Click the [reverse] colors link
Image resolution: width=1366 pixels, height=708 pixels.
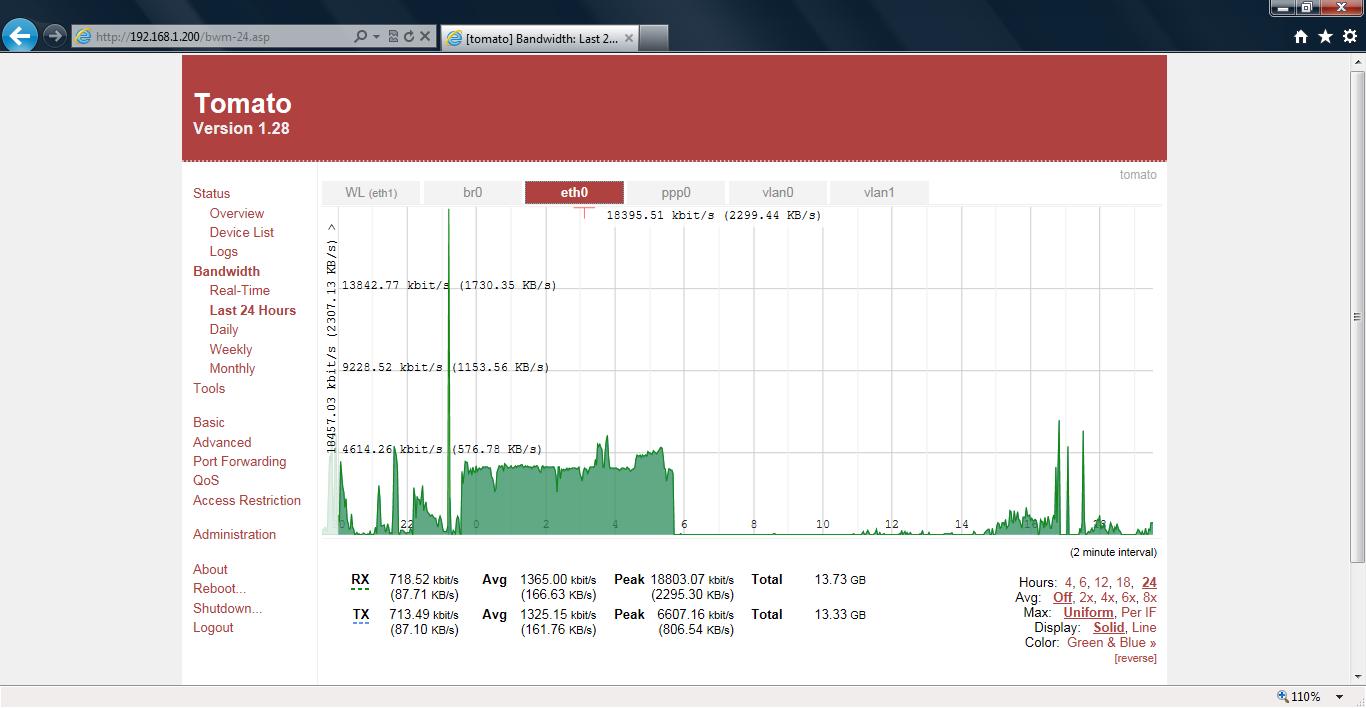[1135, 658]
